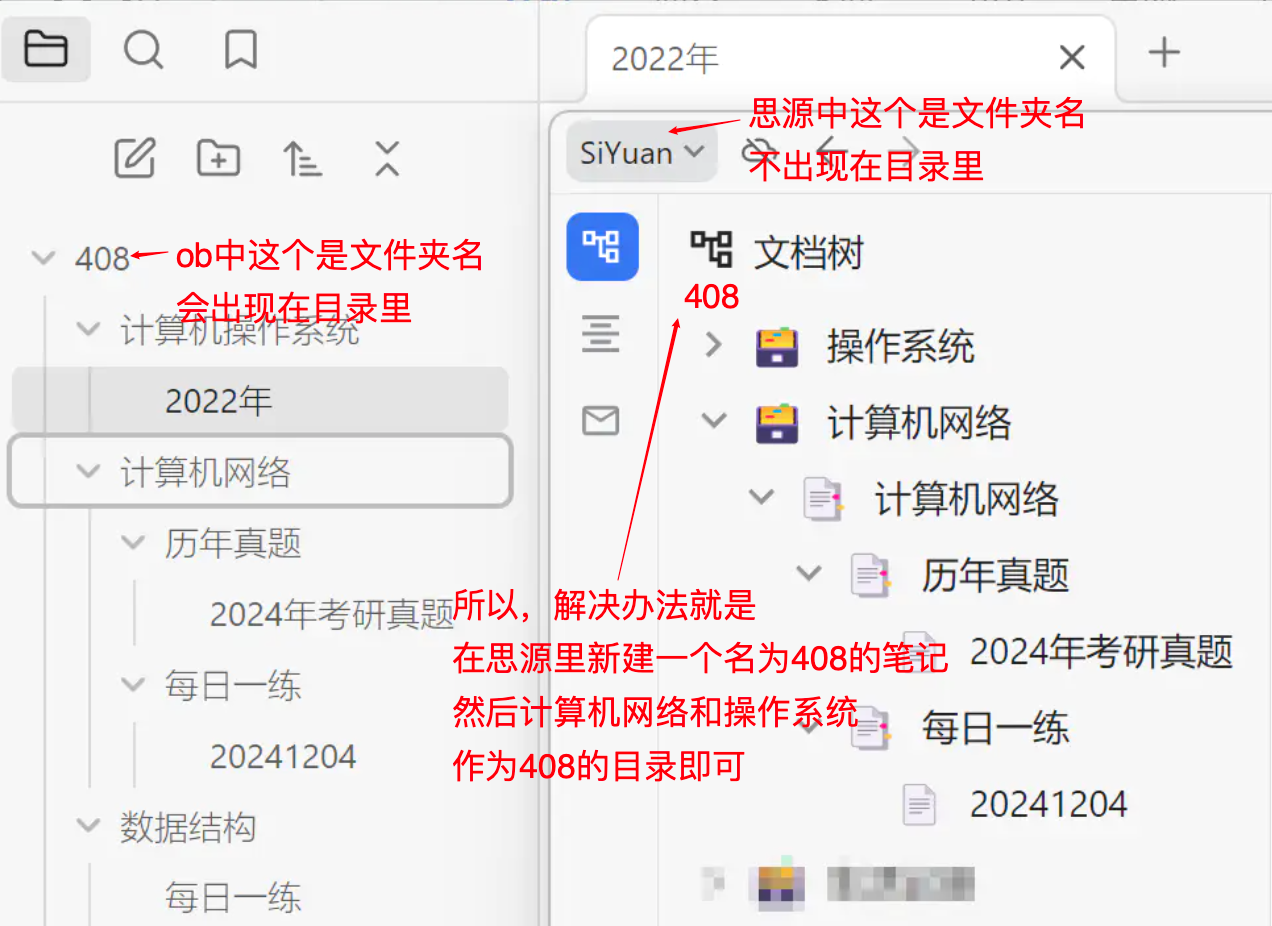The height and width of the screenshot is (926, 1272).
Task: Create a new note with pencil icon
Action: coord(135,157)
